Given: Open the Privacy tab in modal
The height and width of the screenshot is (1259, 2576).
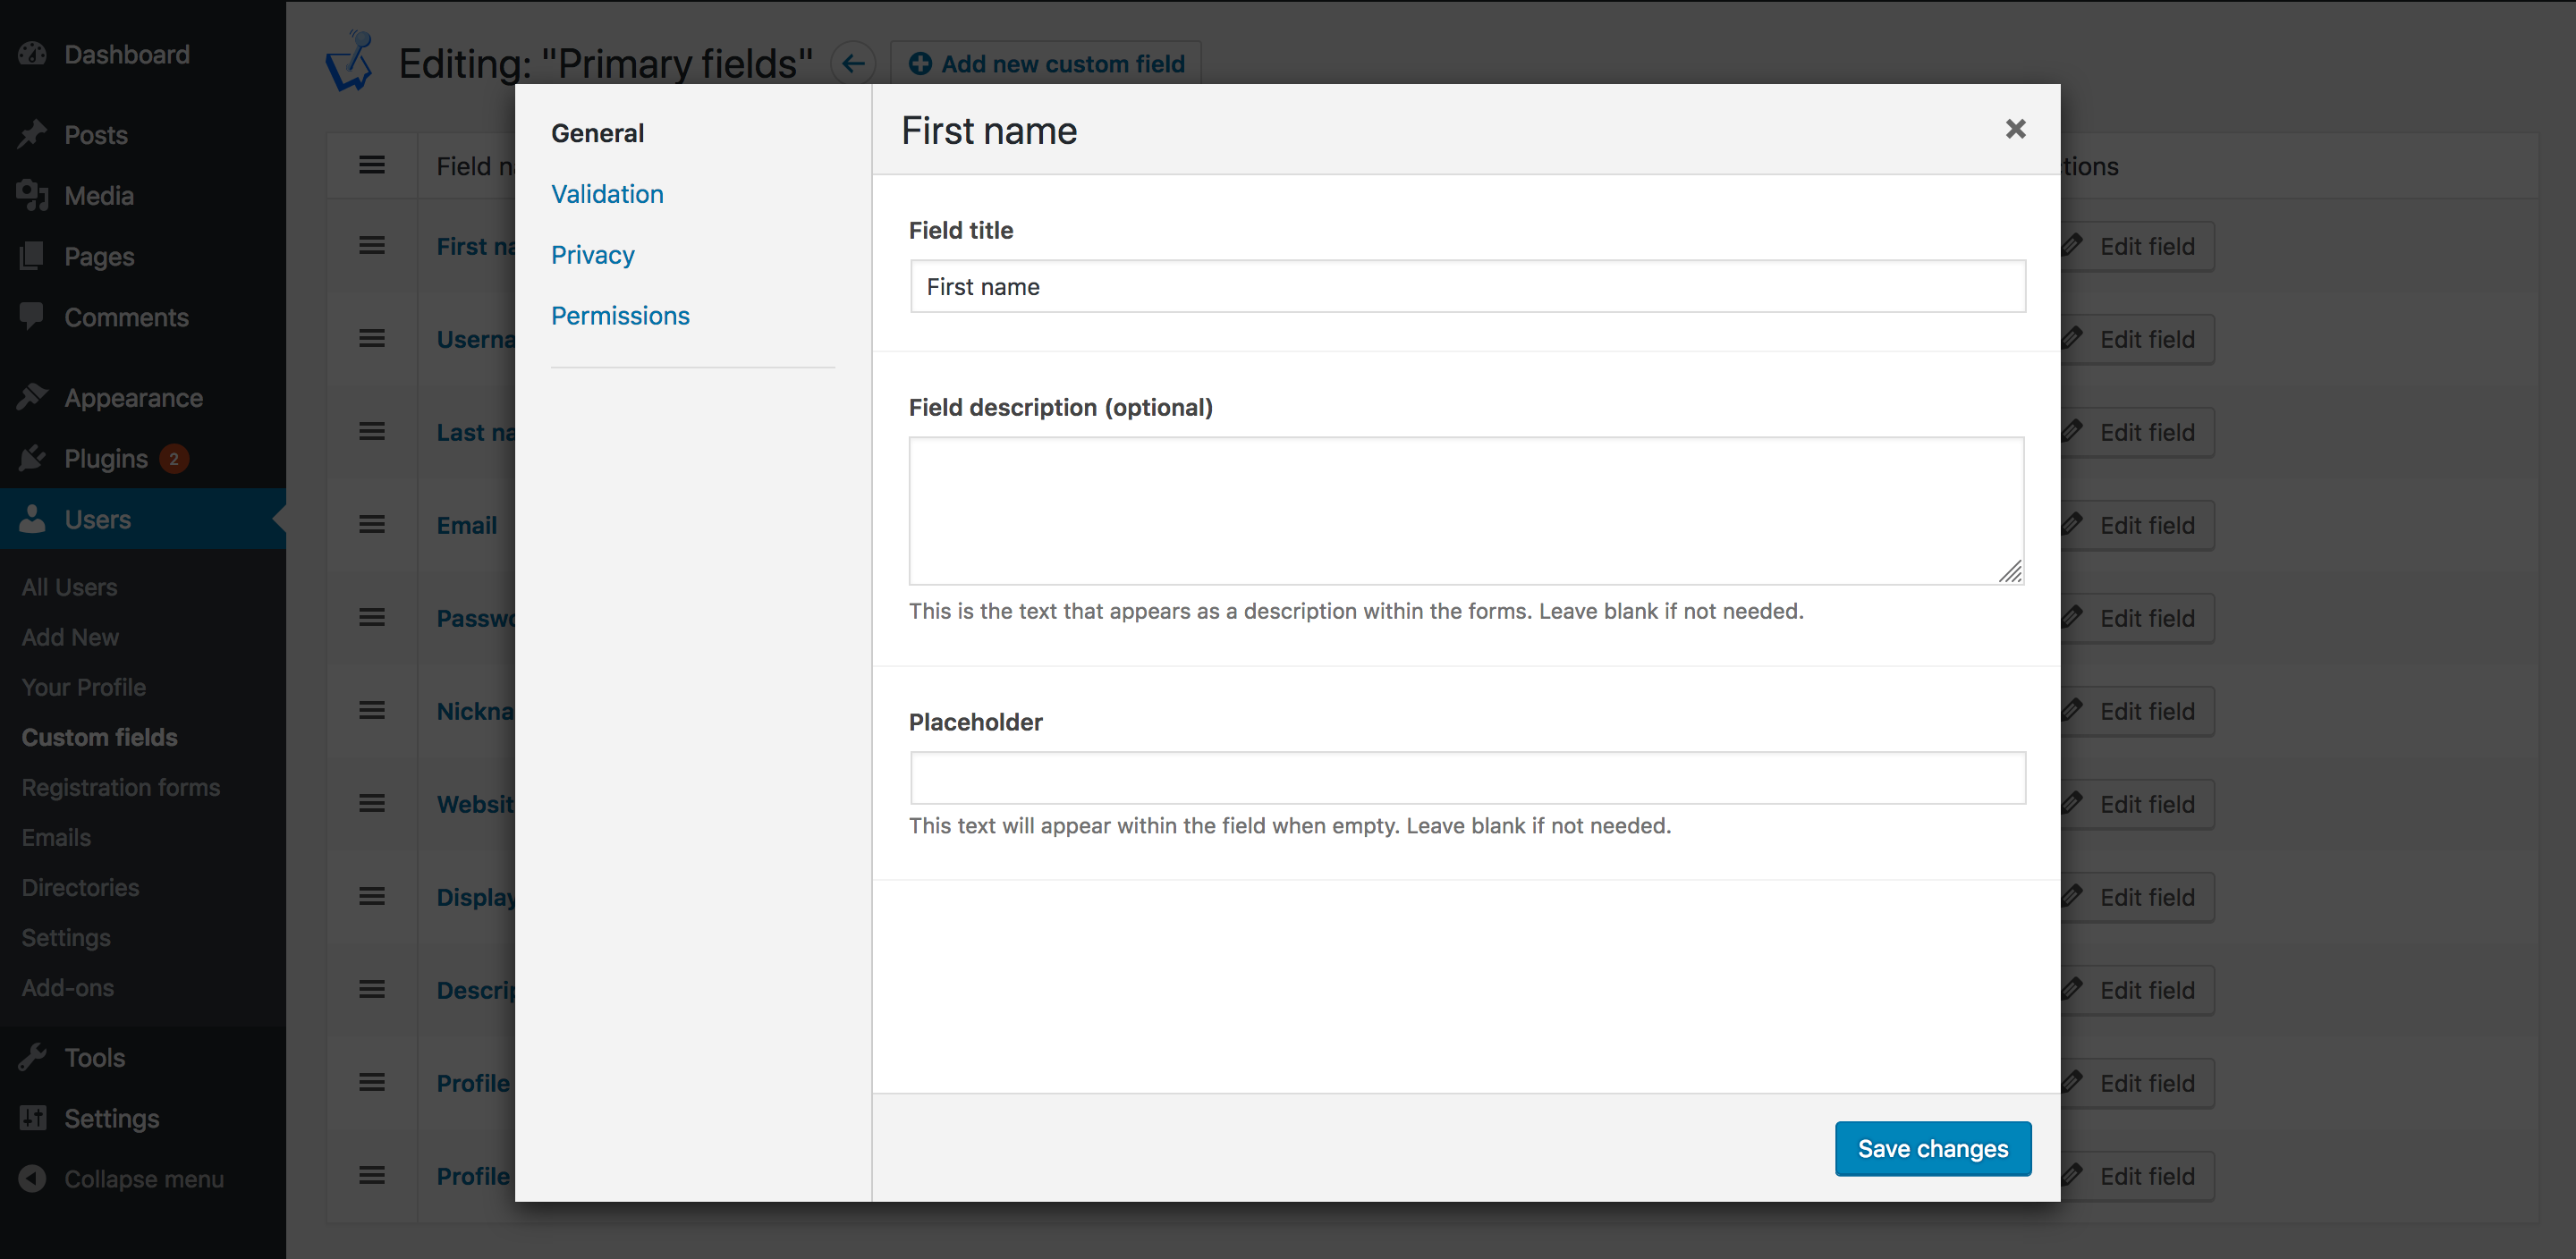Looking at the screenshot, I should [x=593, y=255].
